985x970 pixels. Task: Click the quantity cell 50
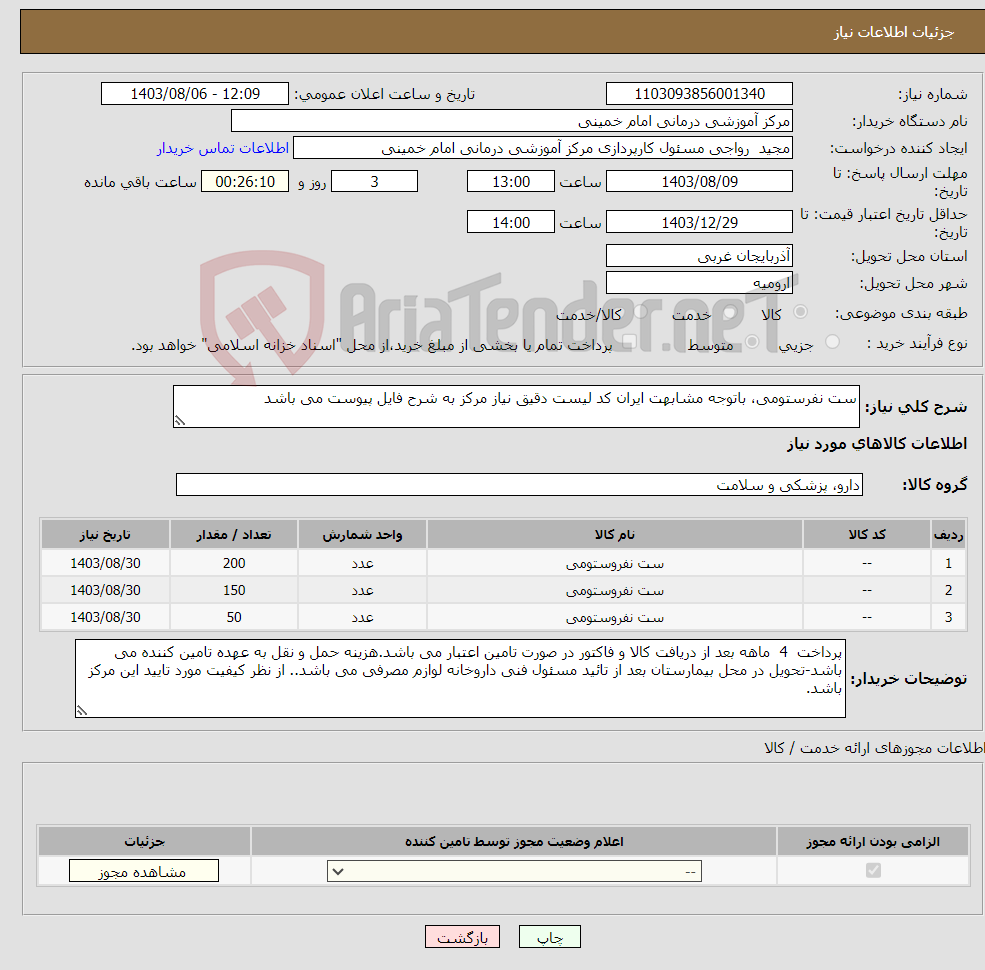pos(234,617)
